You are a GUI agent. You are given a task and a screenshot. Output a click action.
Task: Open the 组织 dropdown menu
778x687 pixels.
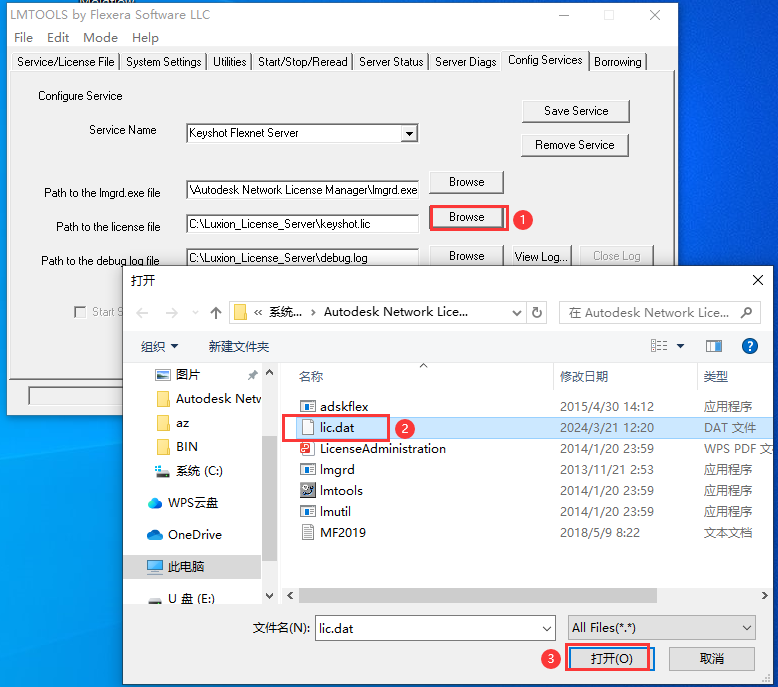click(x=159, y=346)
